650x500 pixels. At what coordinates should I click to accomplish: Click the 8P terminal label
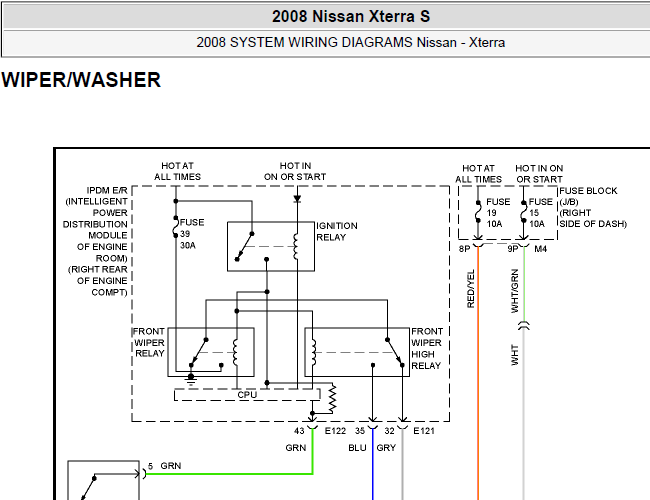click(464, 249)
